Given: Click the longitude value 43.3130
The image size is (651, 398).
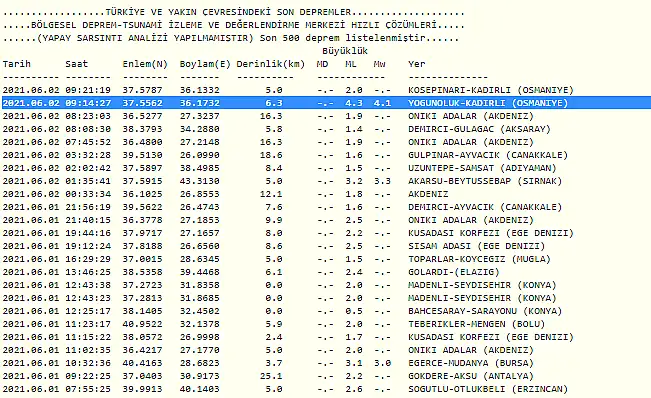Looking at the screenshot, I should click(199, 181).
